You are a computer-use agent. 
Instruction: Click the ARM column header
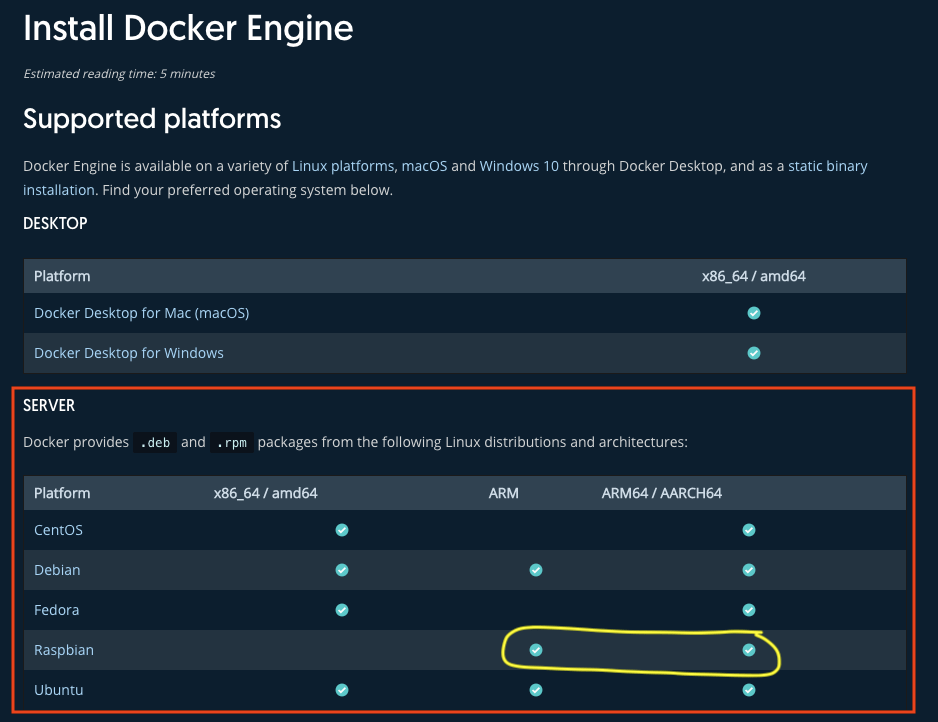[504, 493]
